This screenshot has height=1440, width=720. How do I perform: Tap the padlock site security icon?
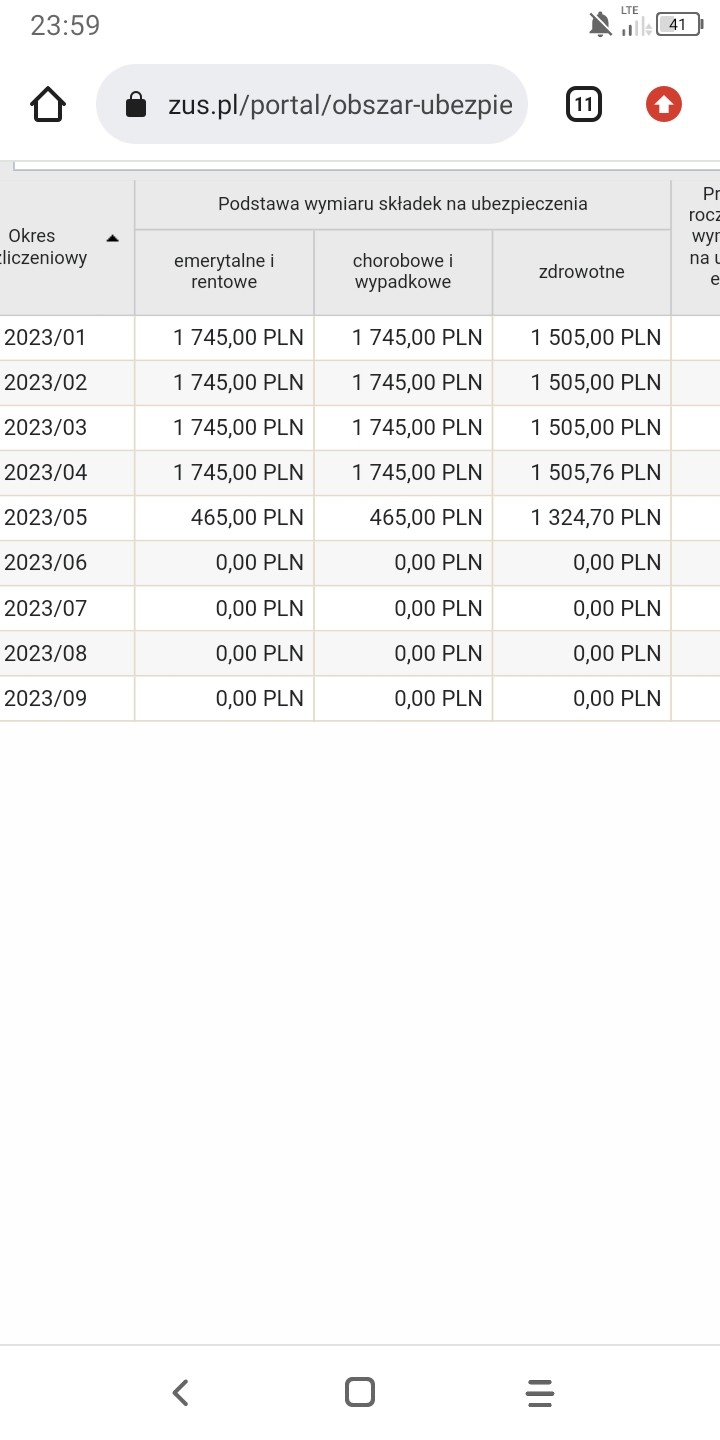pos(135,105)
